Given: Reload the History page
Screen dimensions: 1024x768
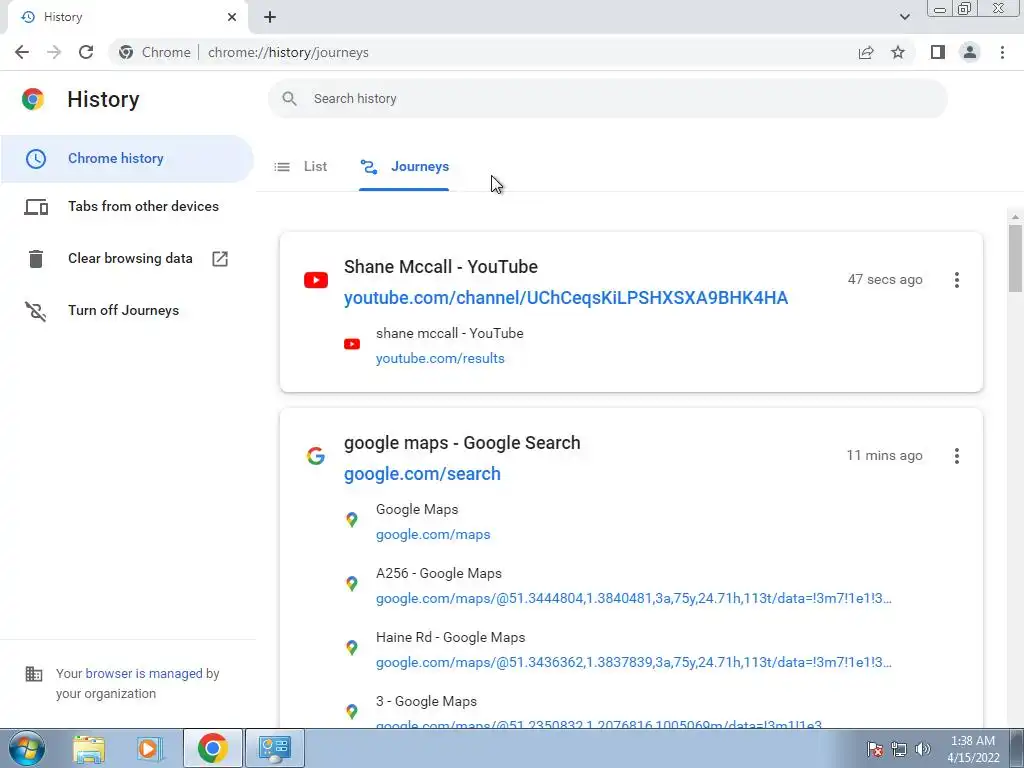Looking at the screenshot, I should click(x=86, y=52).
